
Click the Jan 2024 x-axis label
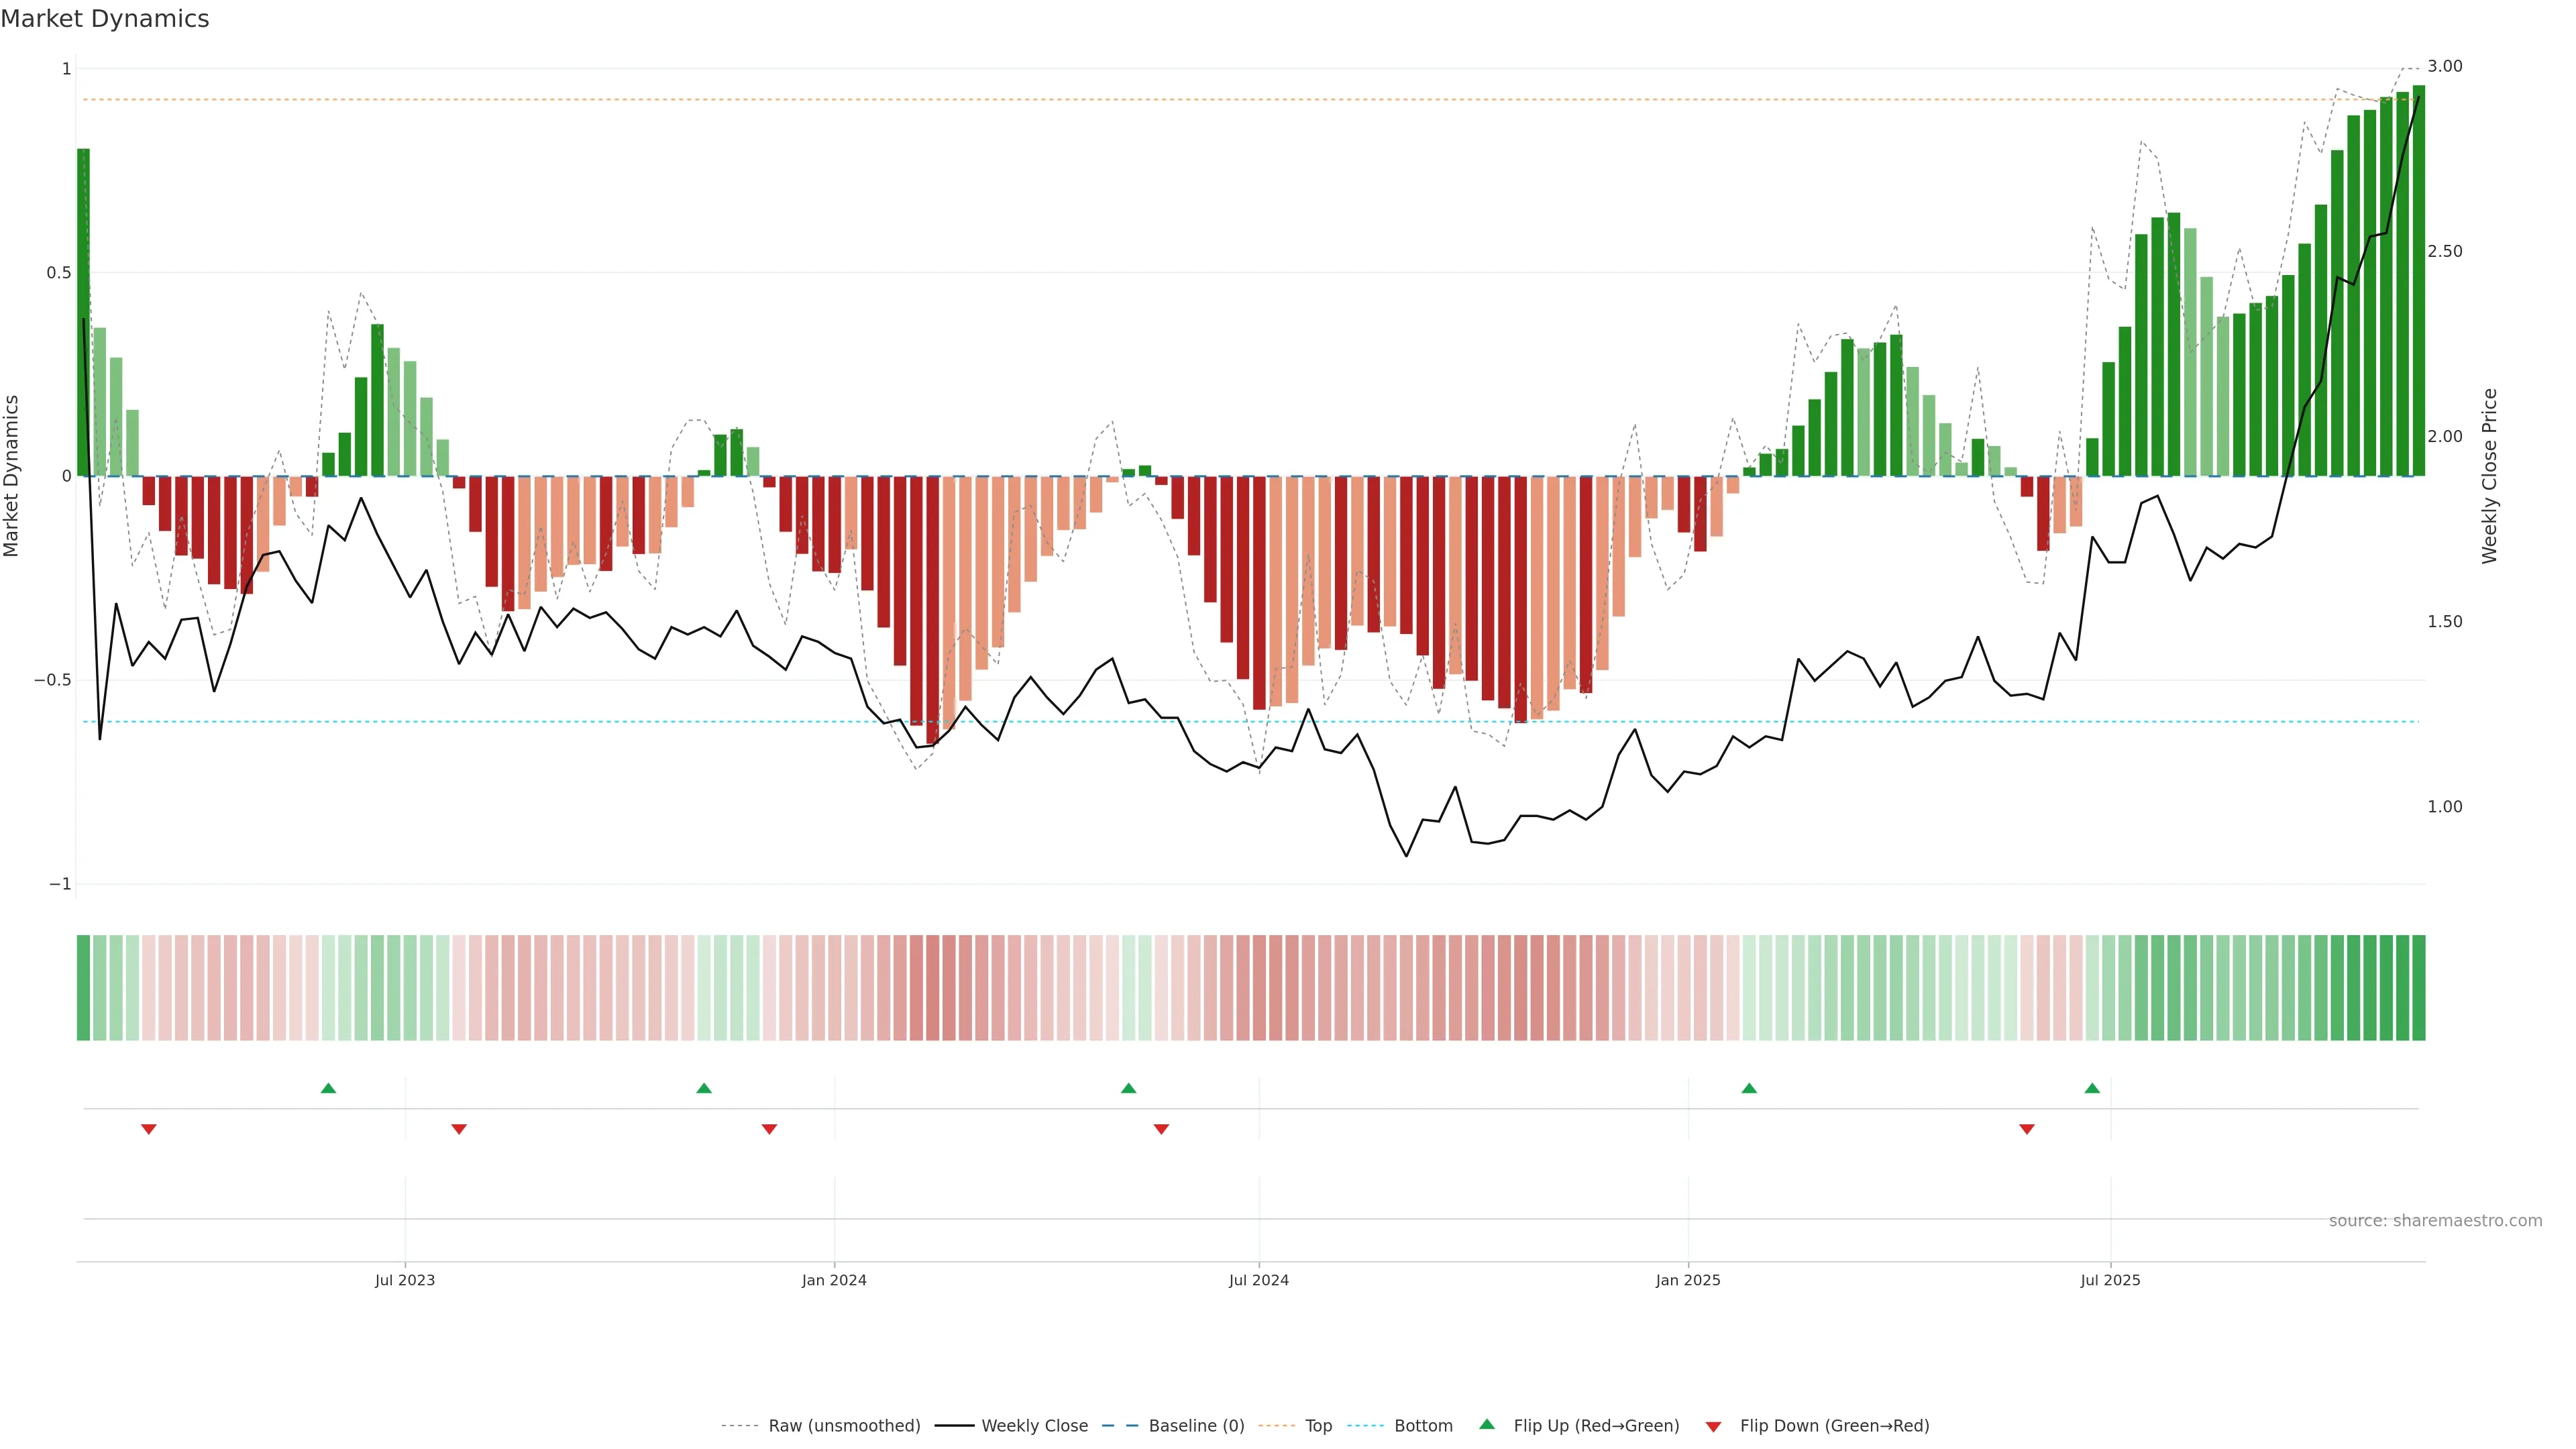(834, 1280)
